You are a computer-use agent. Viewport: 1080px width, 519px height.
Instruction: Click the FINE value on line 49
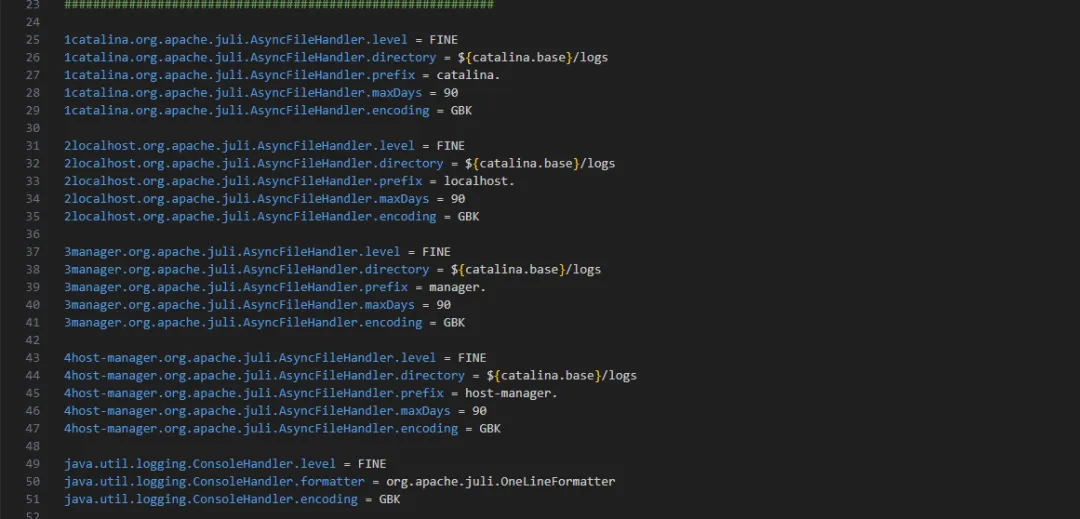pos(372,464)
